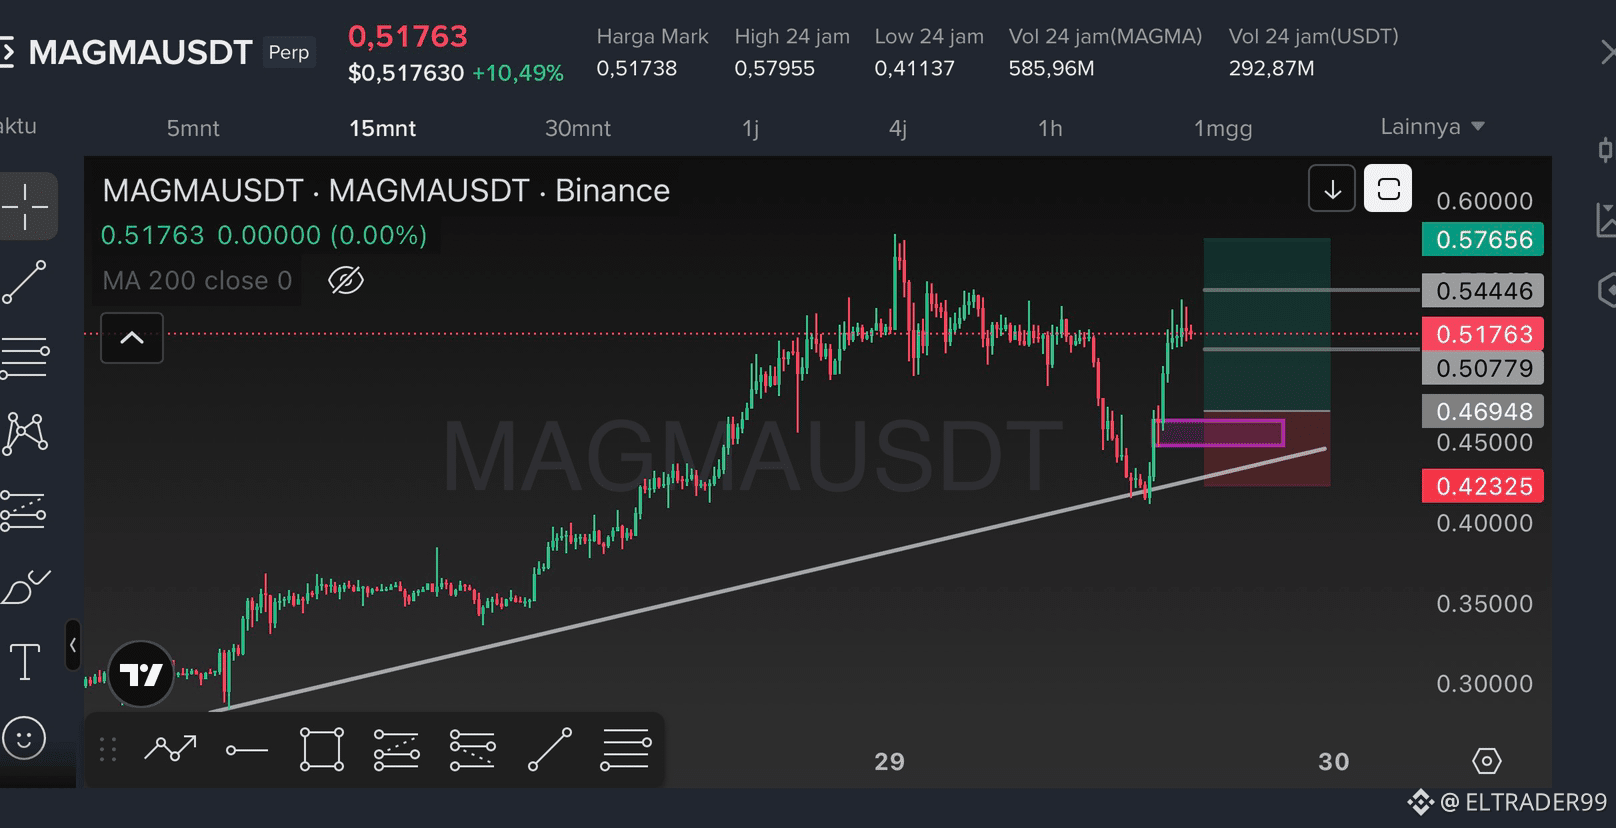
Task: Select the purple rectangle drawing on chart
Action: tap(1220, 433)
